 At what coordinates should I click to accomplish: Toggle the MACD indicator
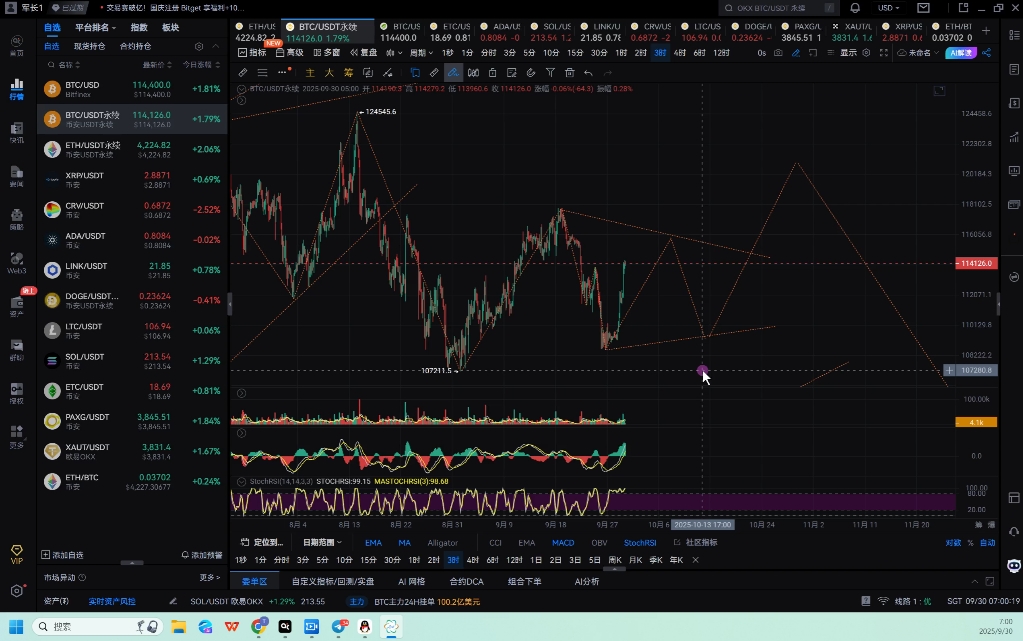tap(563, 543)
